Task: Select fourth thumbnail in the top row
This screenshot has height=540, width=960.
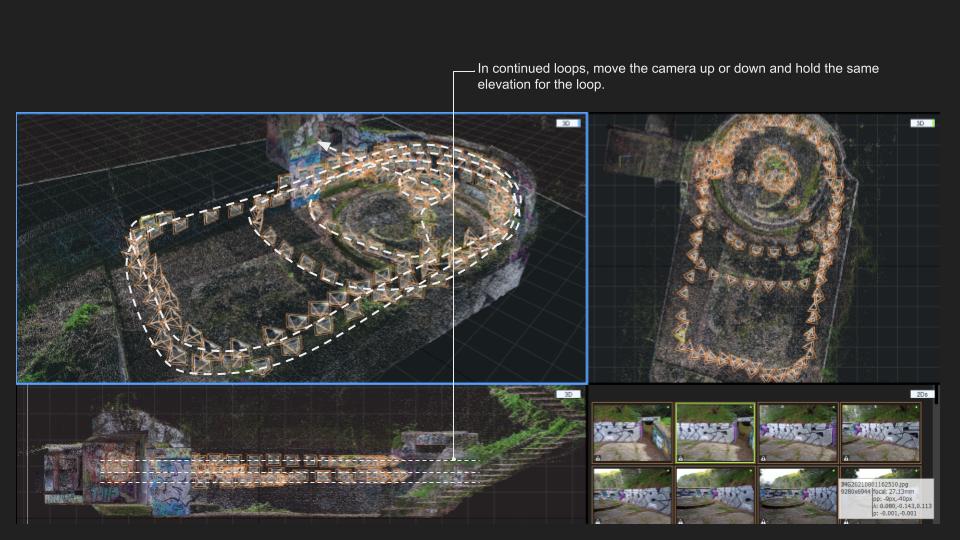Action: point(879,433)
